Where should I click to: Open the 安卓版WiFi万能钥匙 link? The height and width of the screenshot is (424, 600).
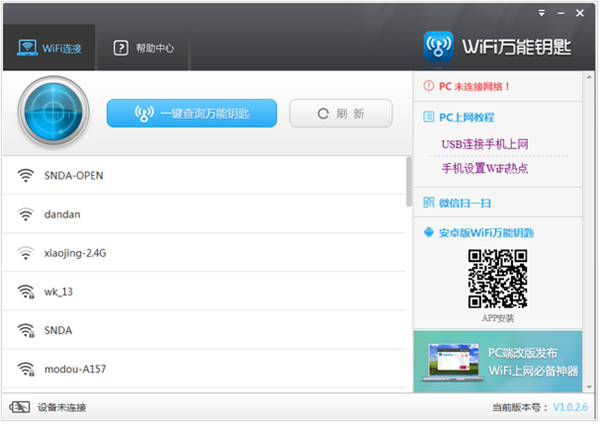tap(486, 233)
